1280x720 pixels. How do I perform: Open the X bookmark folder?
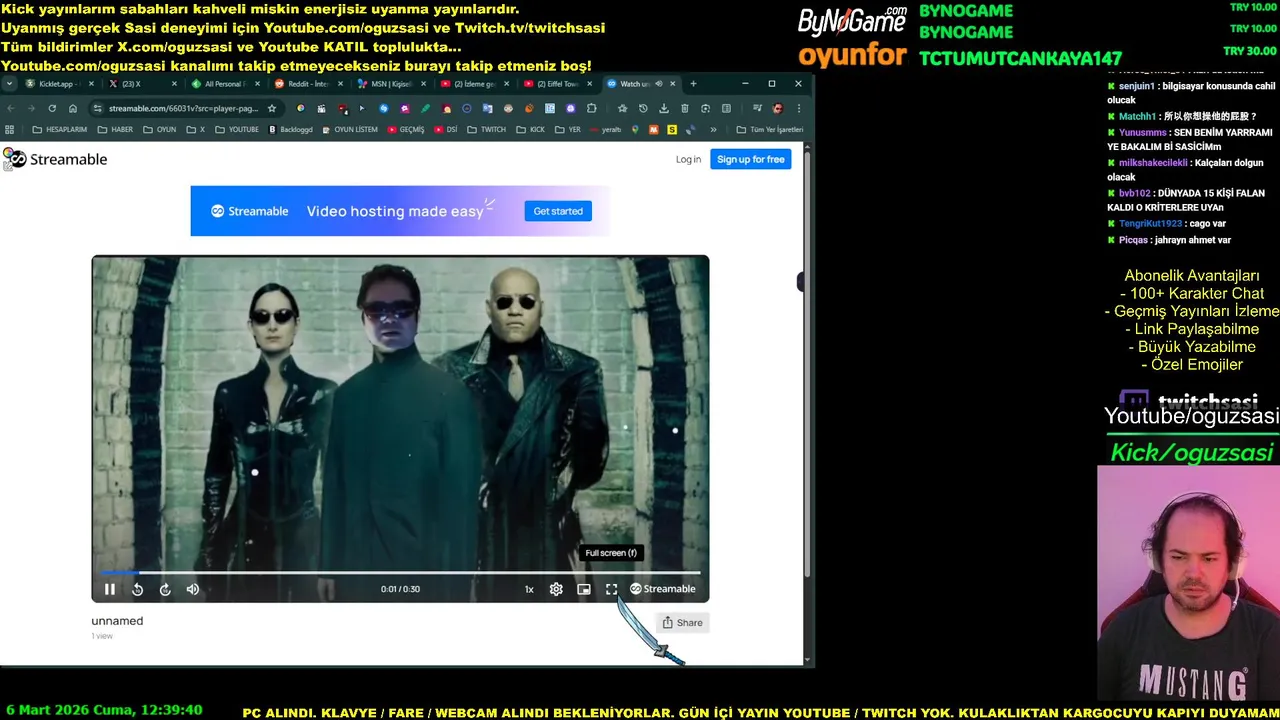(x=196, y=129)
